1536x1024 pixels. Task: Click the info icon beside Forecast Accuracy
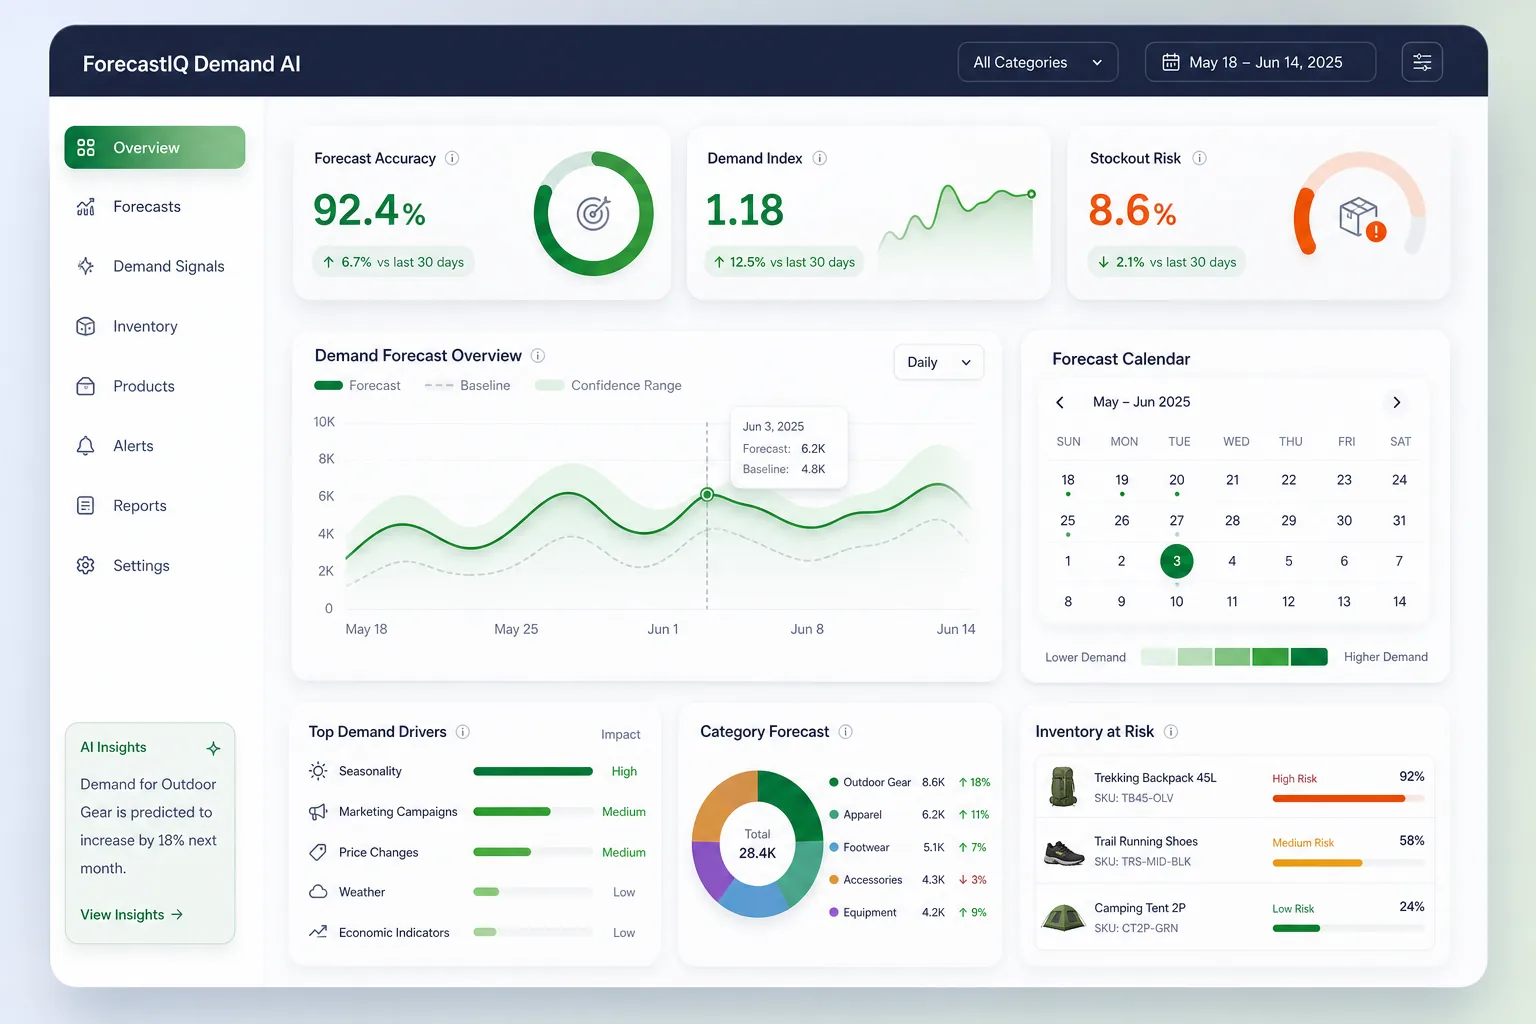point(452,158)
